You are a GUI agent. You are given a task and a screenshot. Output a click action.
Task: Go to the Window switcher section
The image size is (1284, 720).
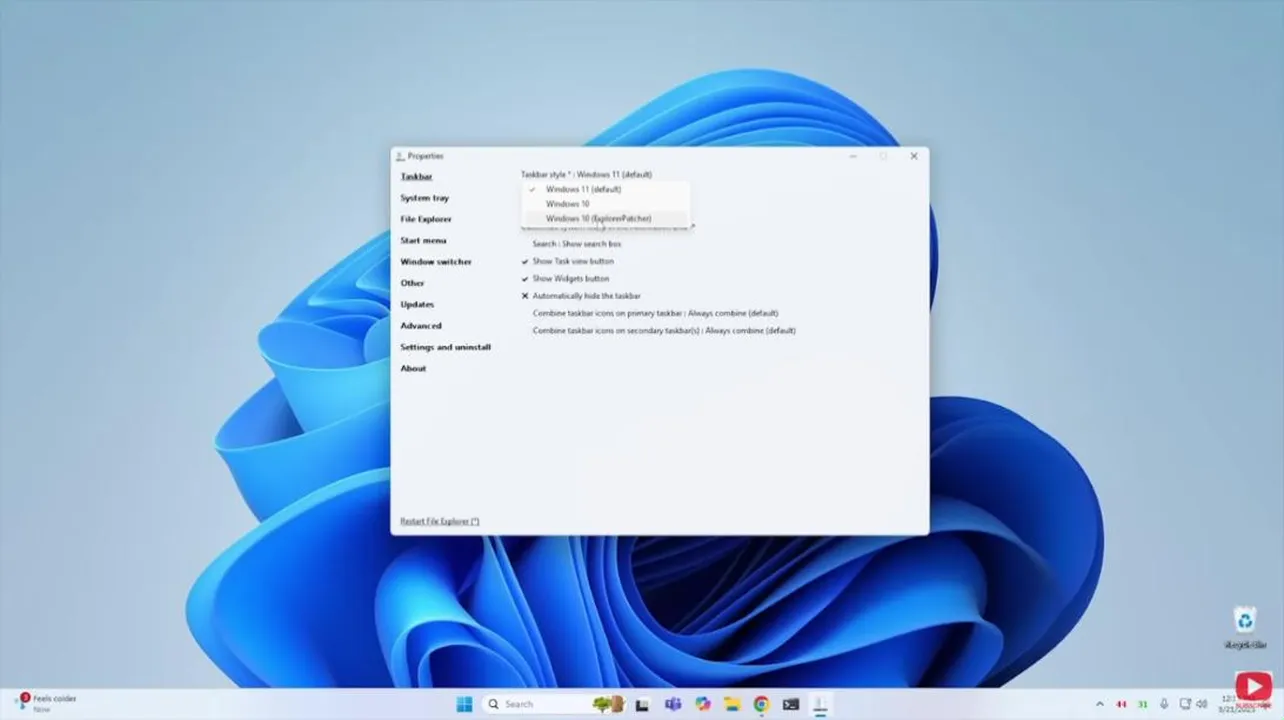[436, 262]
